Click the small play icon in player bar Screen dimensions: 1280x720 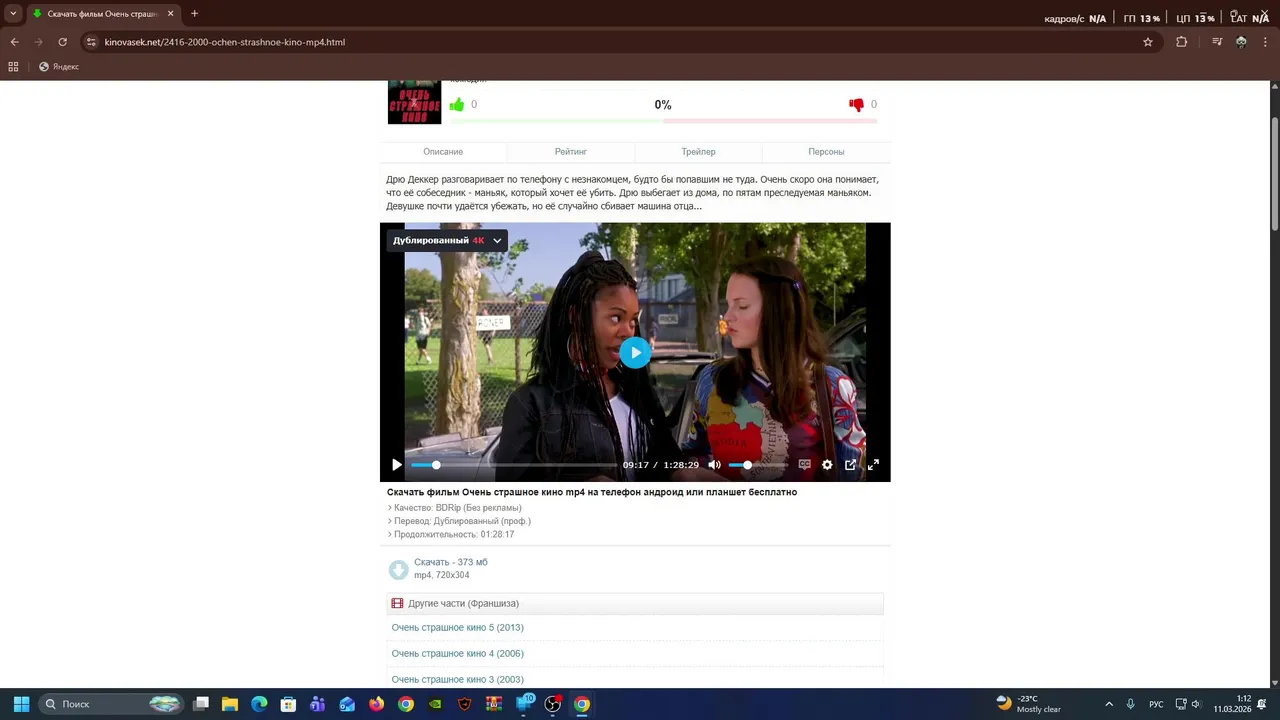397,465
